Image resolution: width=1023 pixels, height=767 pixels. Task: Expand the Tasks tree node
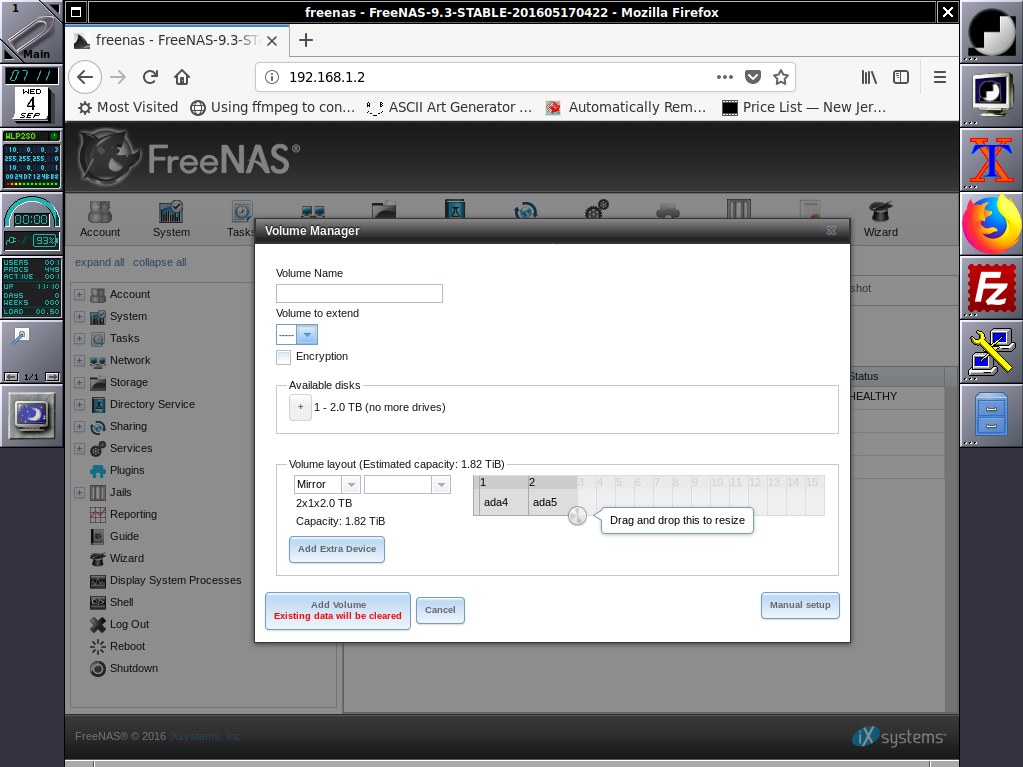coord(80,338)
